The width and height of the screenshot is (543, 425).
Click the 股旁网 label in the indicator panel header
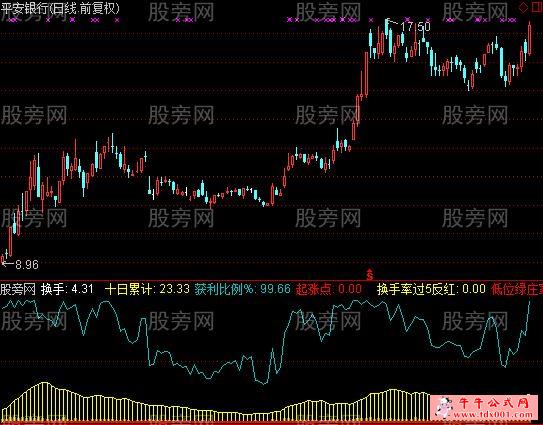[x=18, y=289]
